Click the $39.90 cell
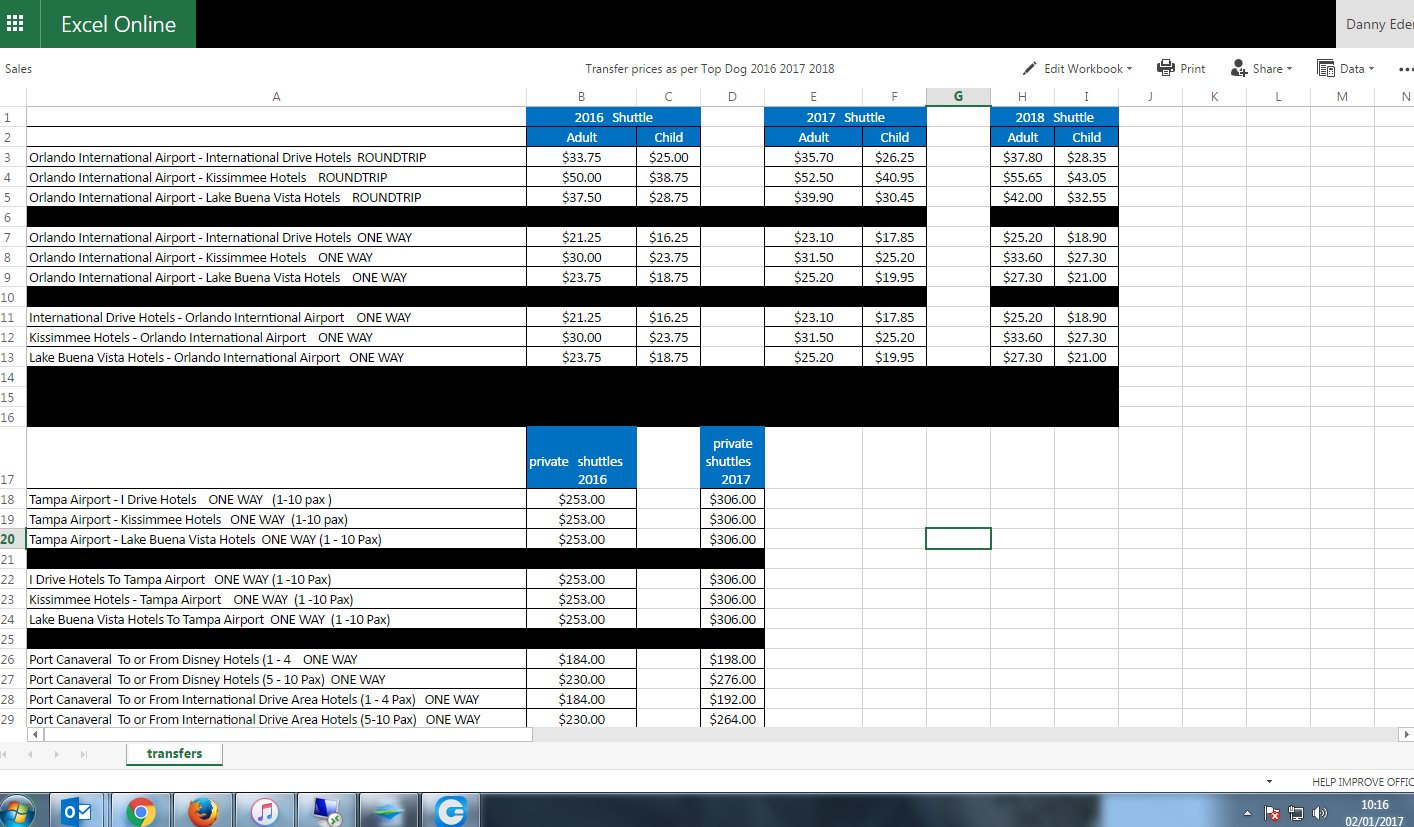 point(814,197)
